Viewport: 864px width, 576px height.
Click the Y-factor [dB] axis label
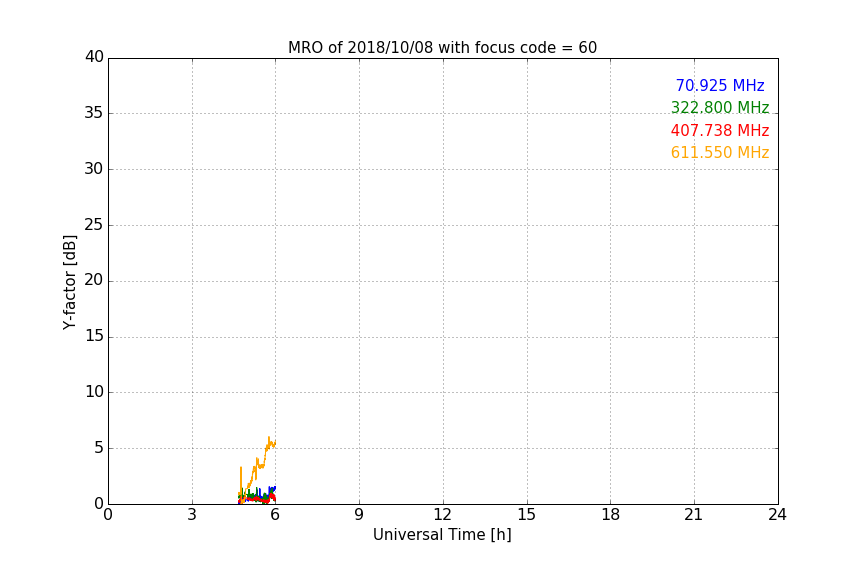coord(69,282)
